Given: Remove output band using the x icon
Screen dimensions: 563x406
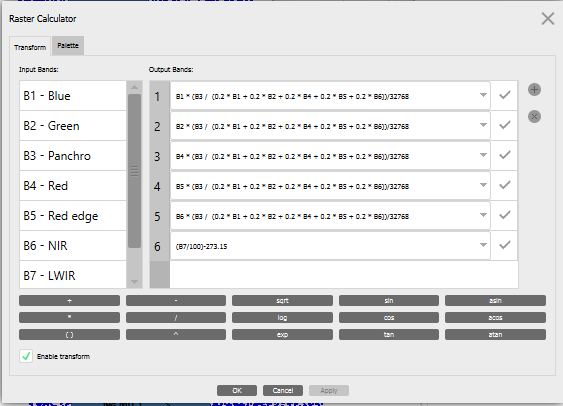Looking at the screenshot, I should tap(534, 116).
